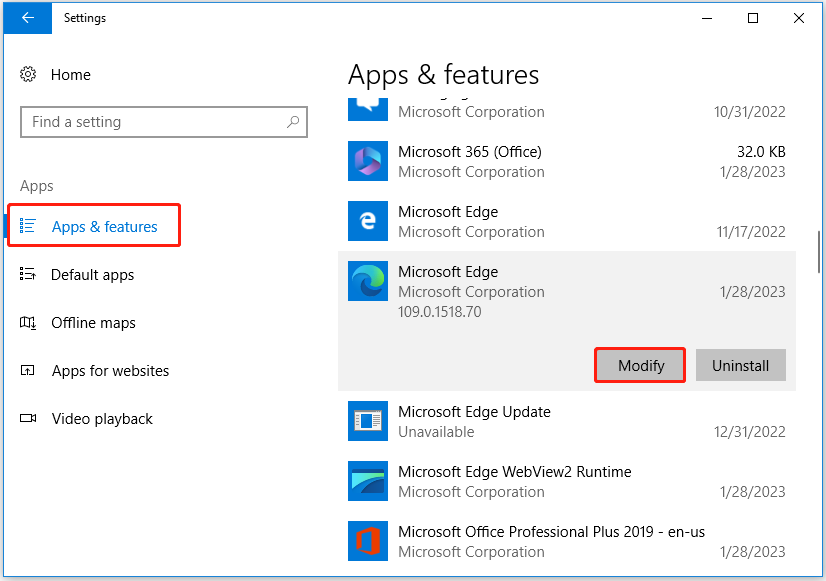Click the Apps section header in sidebar
The width and height of the screenshot is (826, 581).
pyautogui.click(x=37, y=186)
